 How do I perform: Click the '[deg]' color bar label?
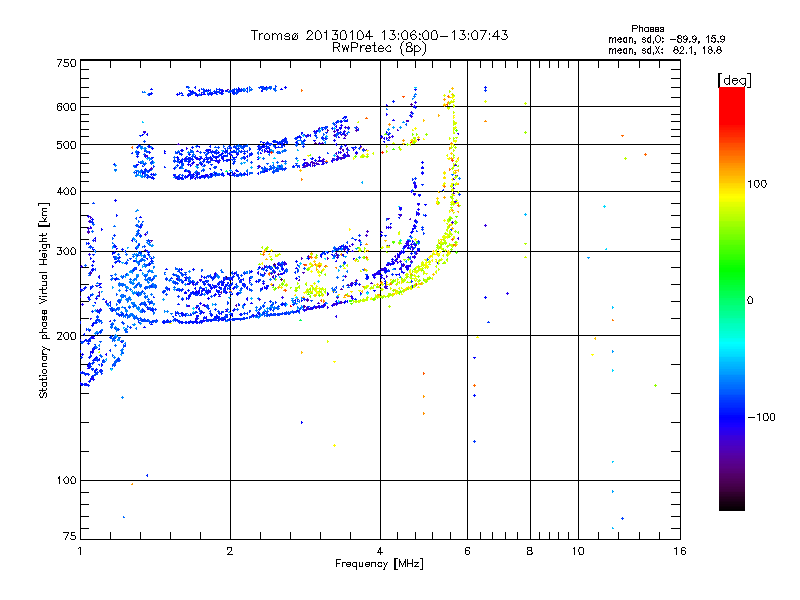(734, 80)
